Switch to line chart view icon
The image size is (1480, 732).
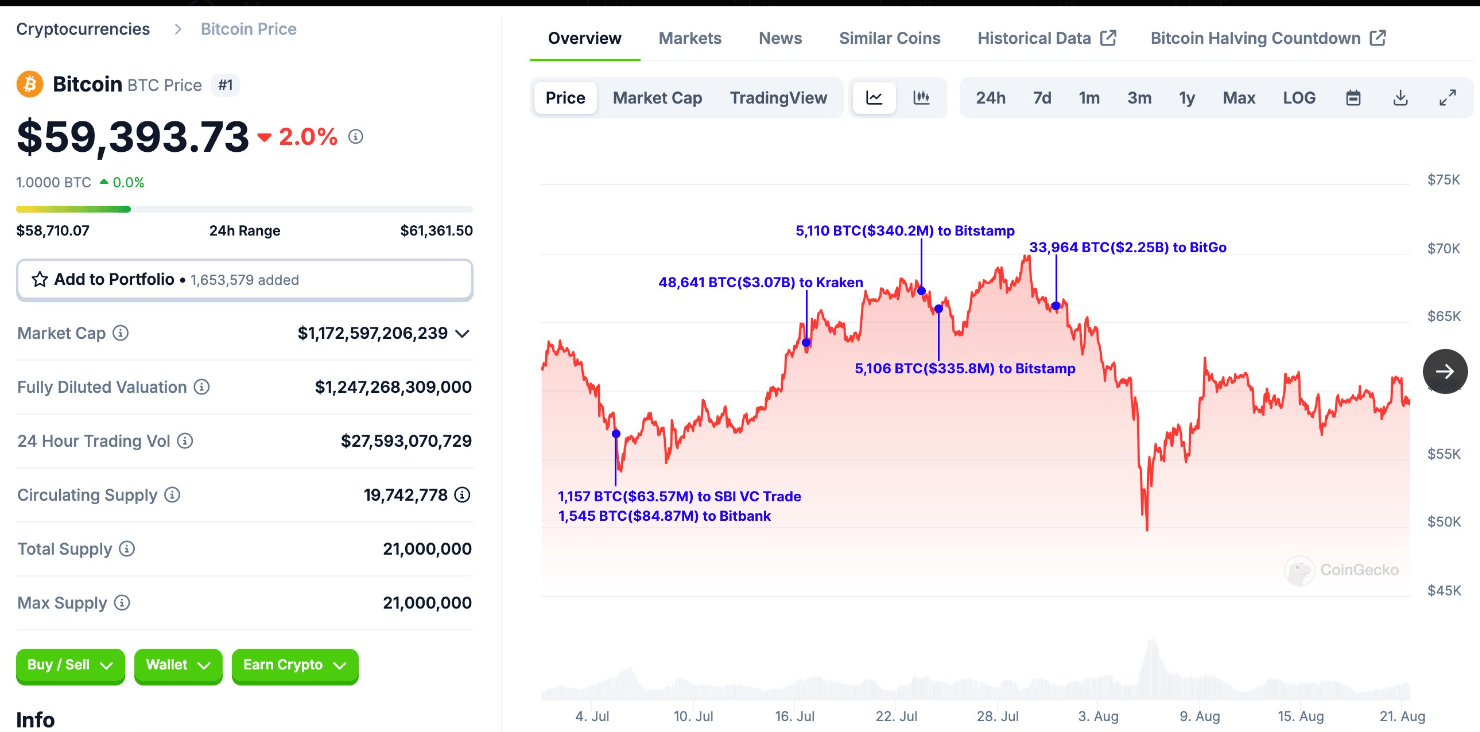[874, 98]
